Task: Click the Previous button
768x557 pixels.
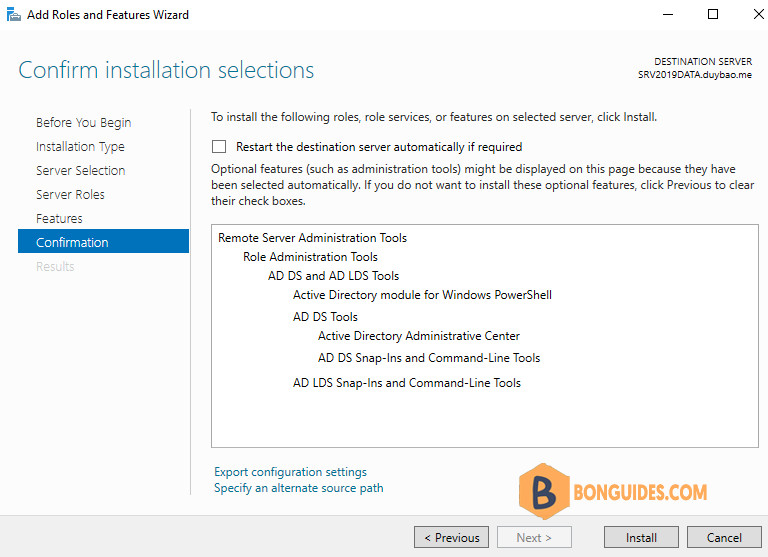Action: tap(451, 537)
